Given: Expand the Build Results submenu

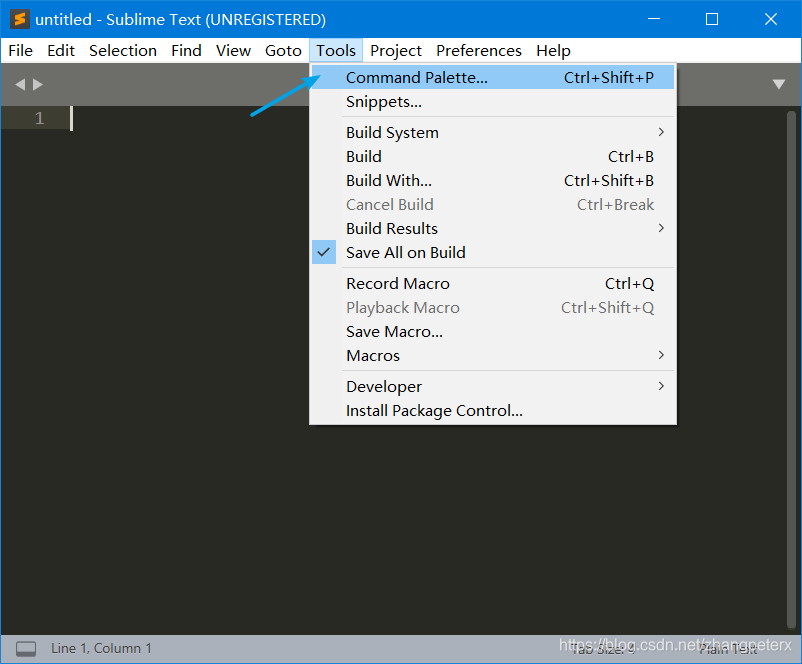Looking at the screenshot, I should coord(493,229).
